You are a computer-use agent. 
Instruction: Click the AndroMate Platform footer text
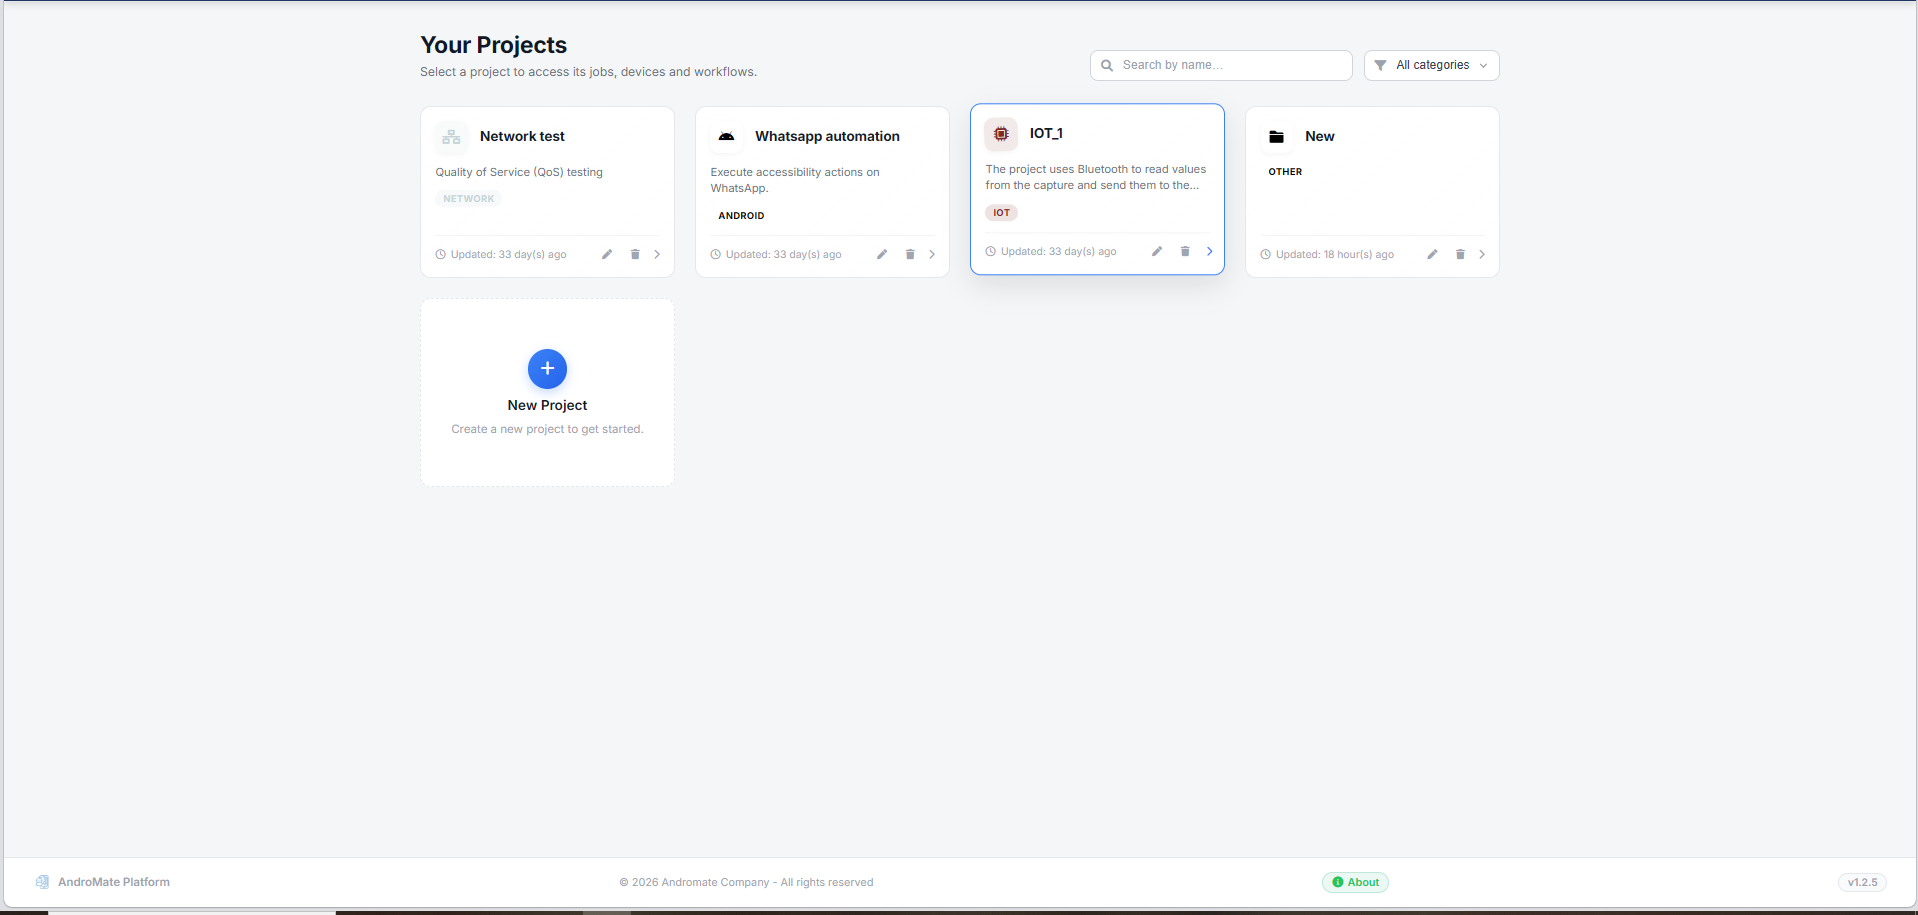[114, 882]
